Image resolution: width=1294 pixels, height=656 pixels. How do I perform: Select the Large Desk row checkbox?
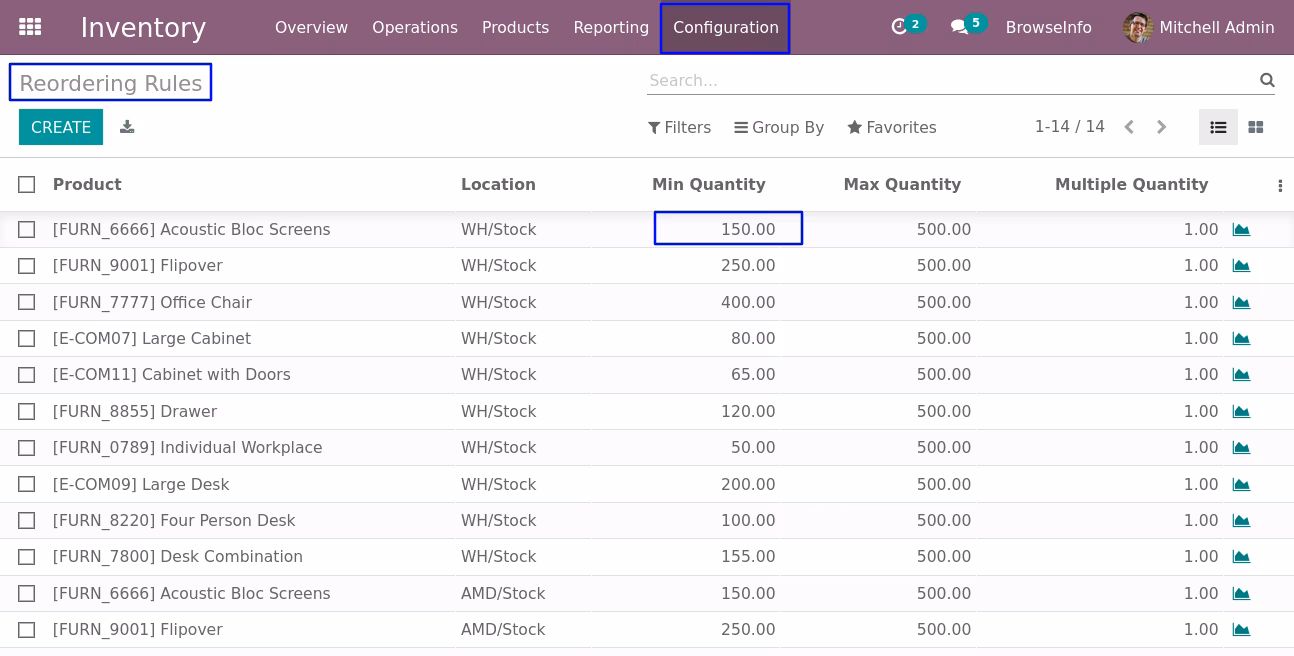(27, 484)
